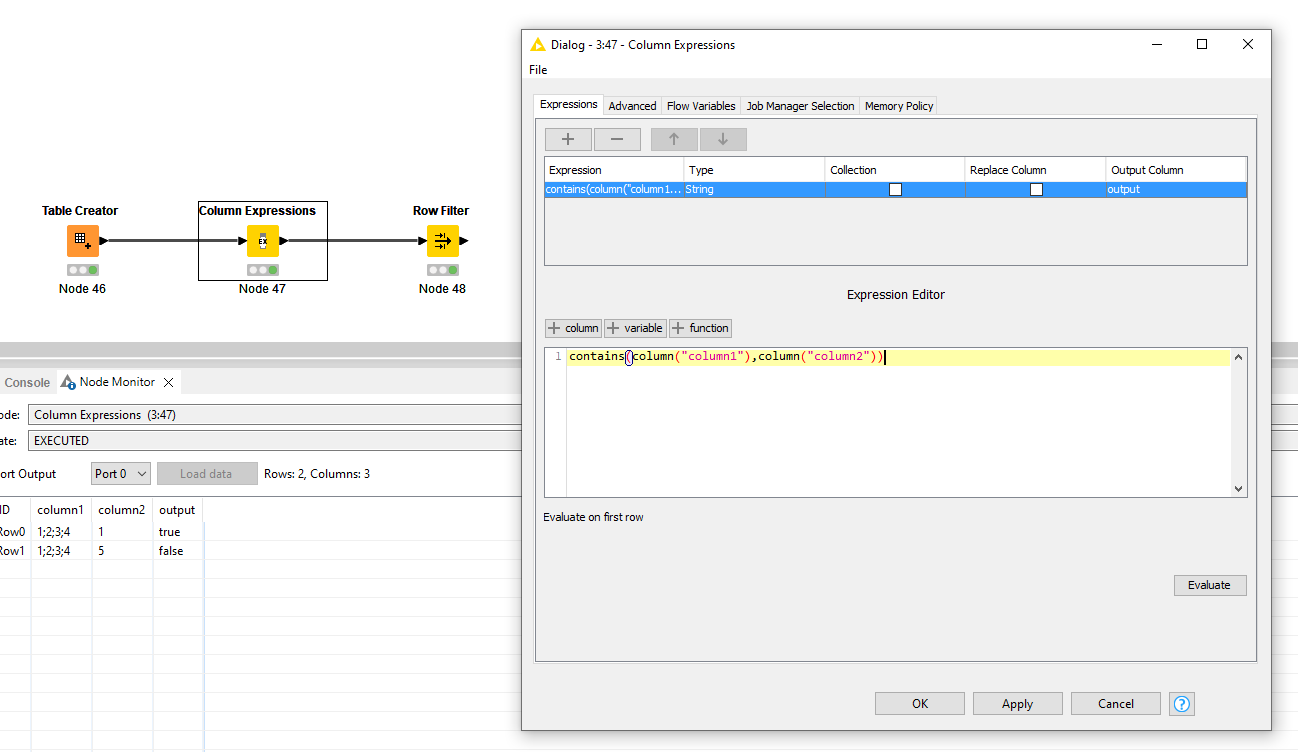Click the Evaluate button
This screenshot has height=752, width=1298.
(1210, 585)
